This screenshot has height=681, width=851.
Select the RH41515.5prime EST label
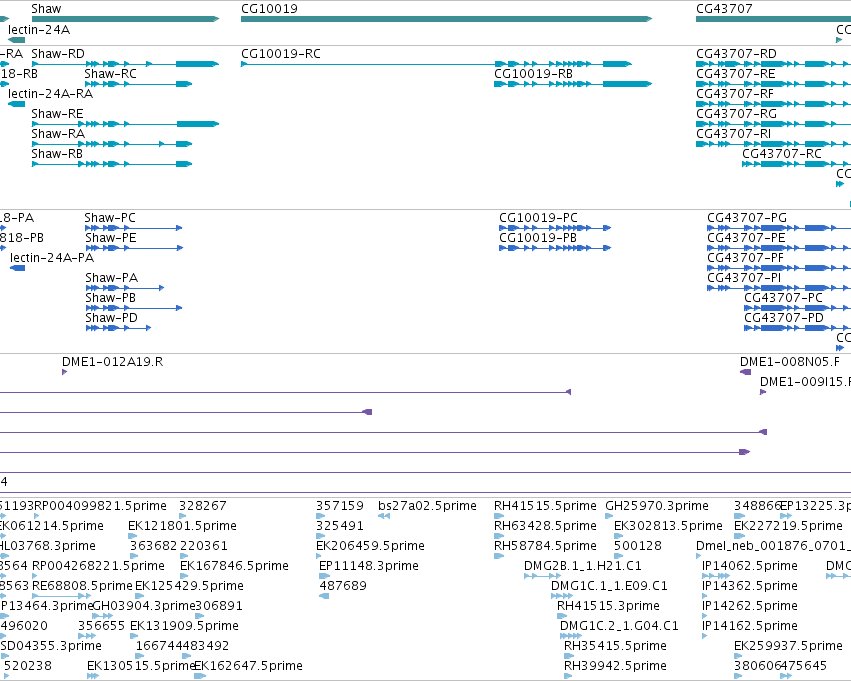545,506
